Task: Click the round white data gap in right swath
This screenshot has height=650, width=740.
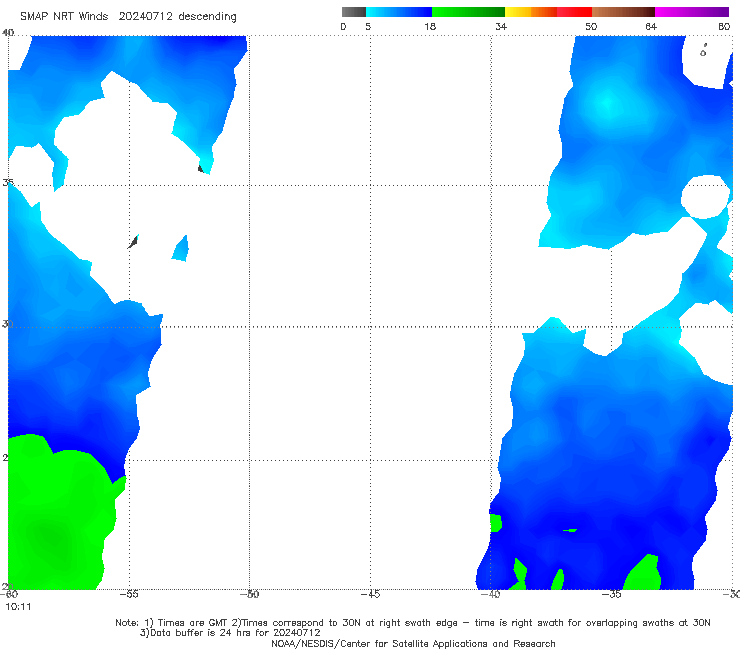Action: click(706, 197)
